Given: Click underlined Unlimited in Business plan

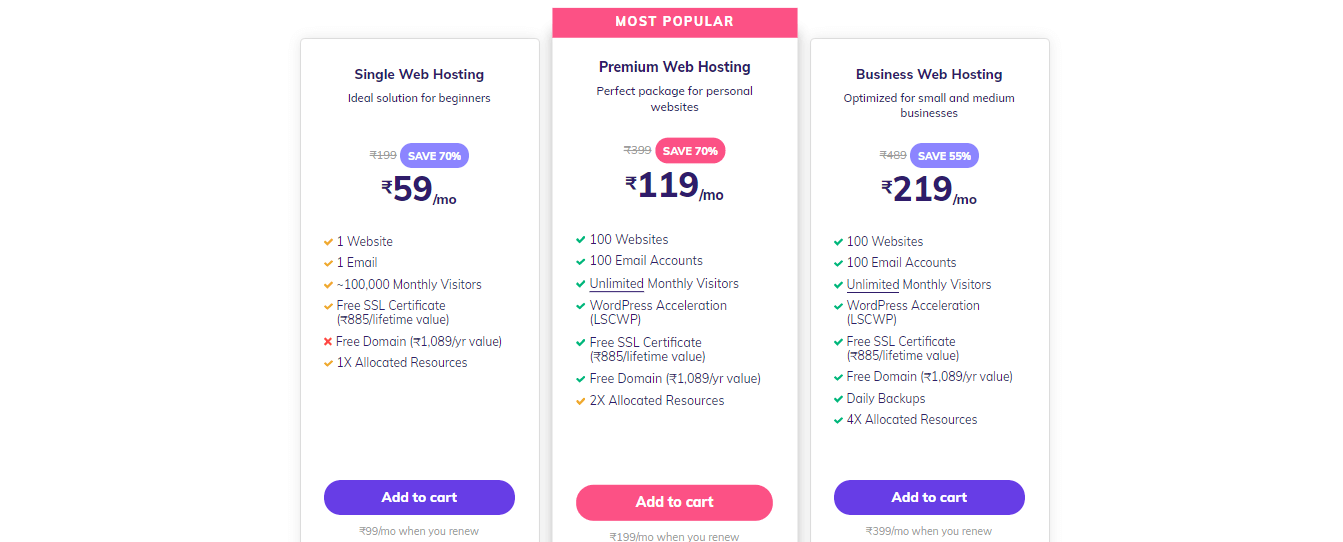Looking at the screenshot, I should (873, 285).
